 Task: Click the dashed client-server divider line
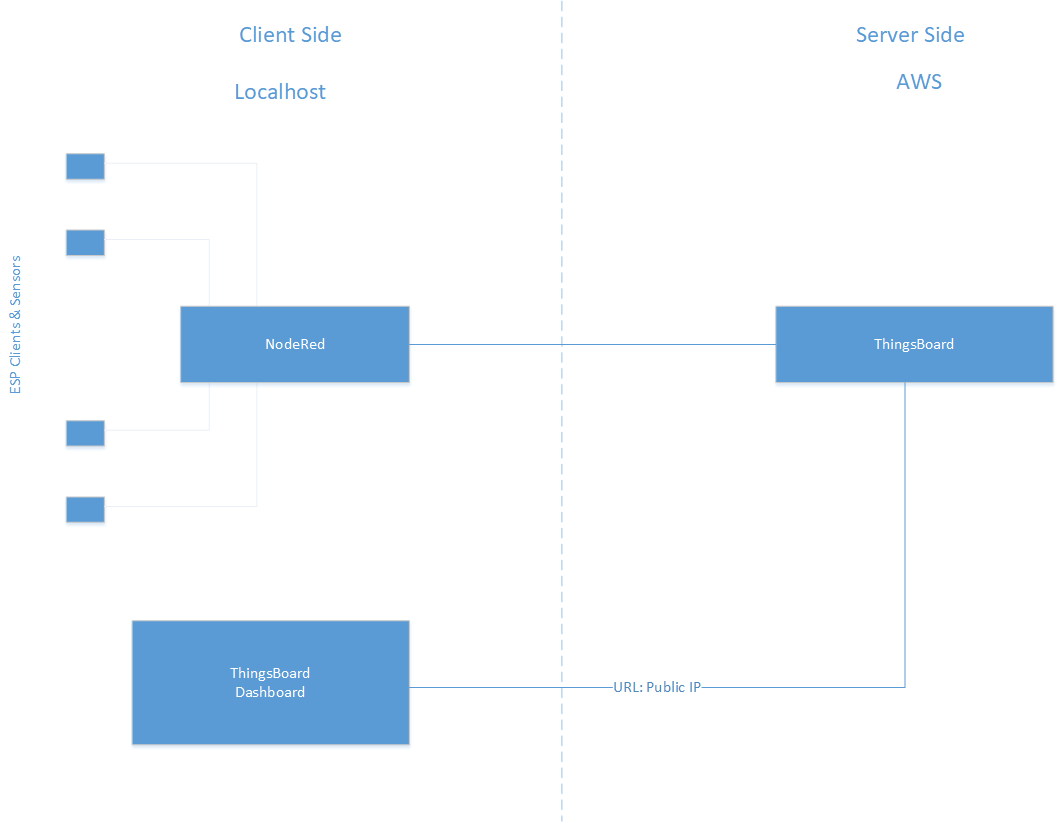tap(561, 411)
